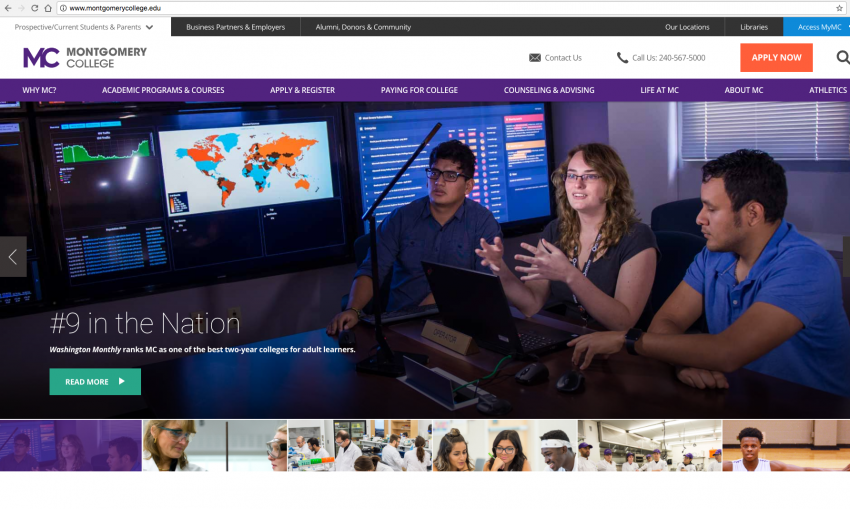Go to previous slide with left arrow
This screenshot has width=850, height=509.
[13, 257]
